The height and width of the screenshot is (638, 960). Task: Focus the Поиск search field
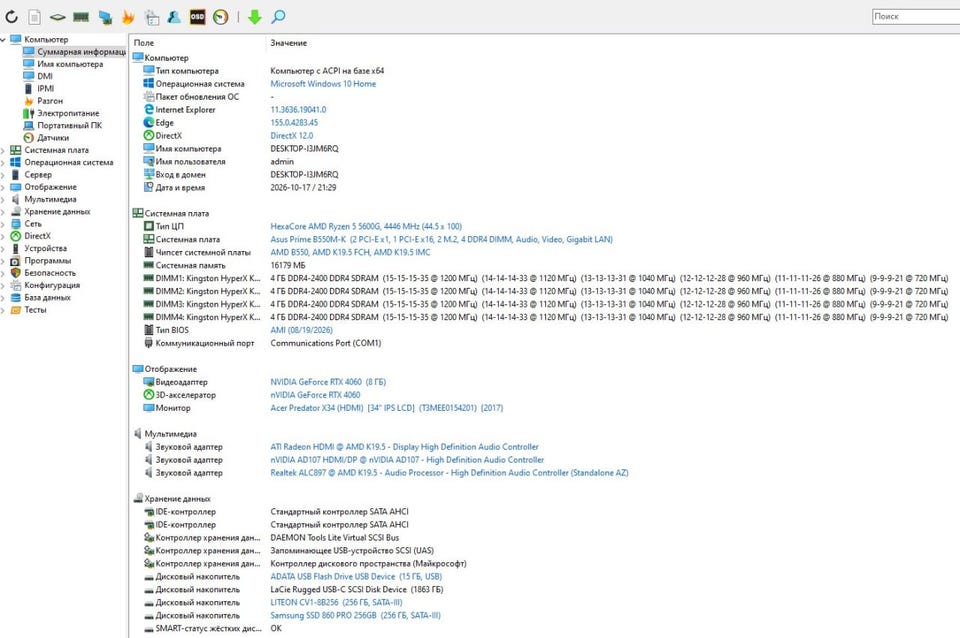tap(916, 17)
